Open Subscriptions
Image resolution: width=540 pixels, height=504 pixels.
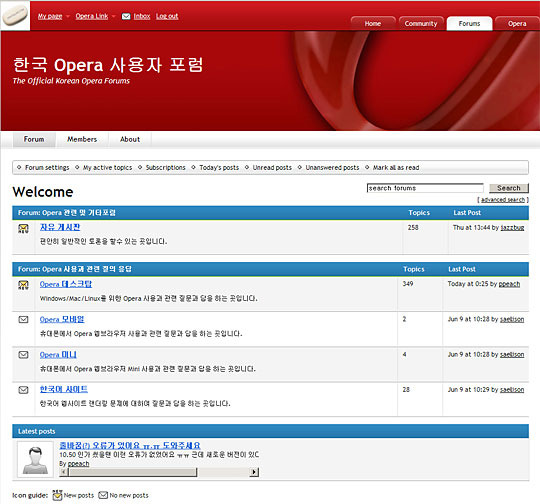coord(166,167)
